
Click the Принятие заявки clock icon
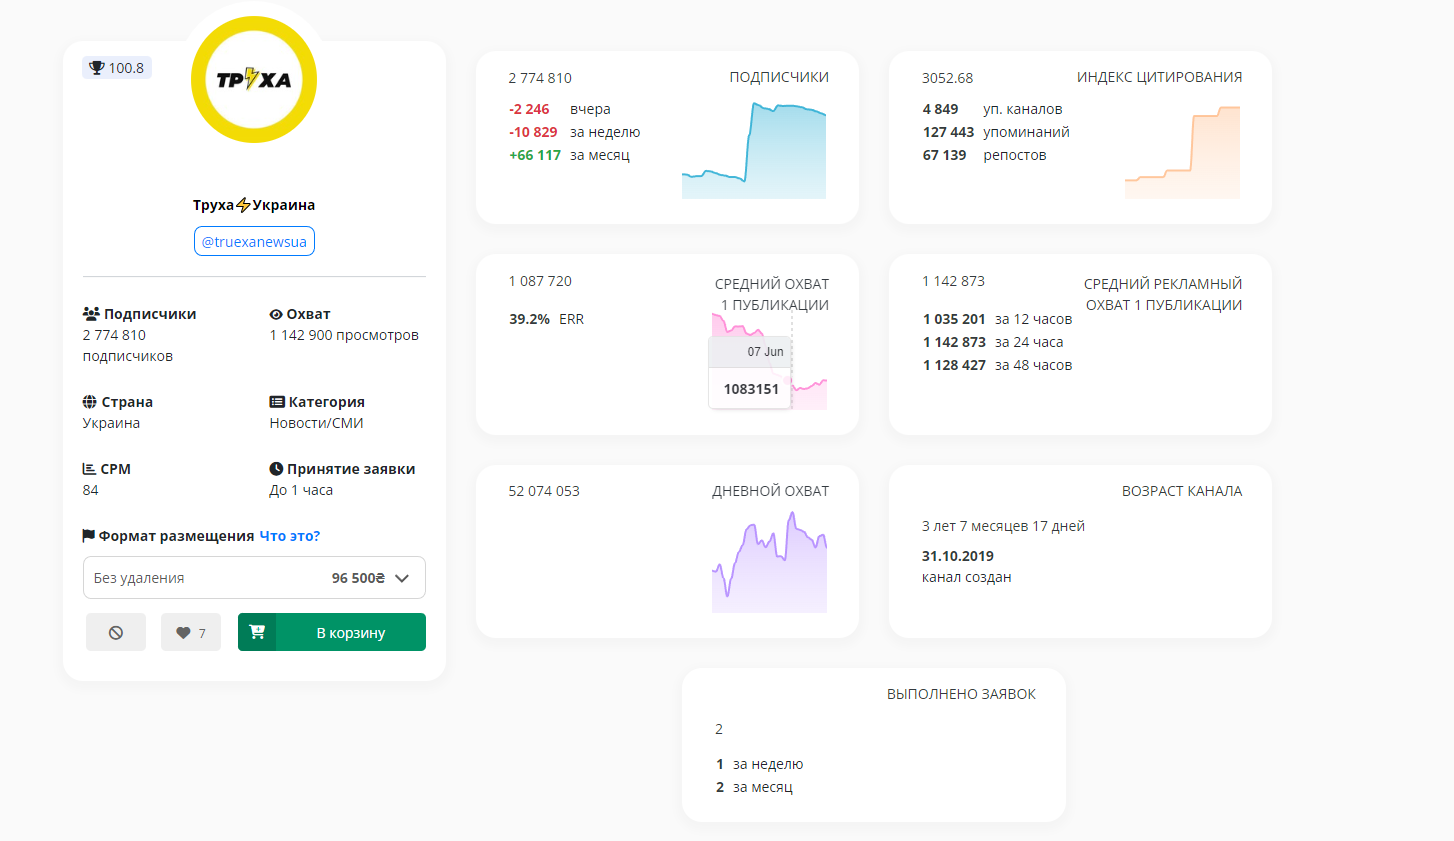pos(276,469)
